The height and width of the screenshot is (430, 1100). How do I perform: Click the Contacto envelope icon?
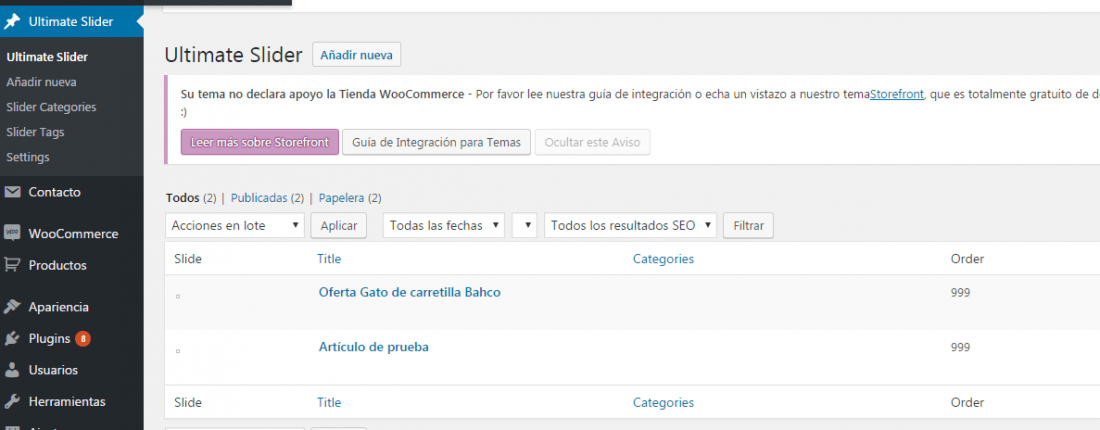click(12, 192)
